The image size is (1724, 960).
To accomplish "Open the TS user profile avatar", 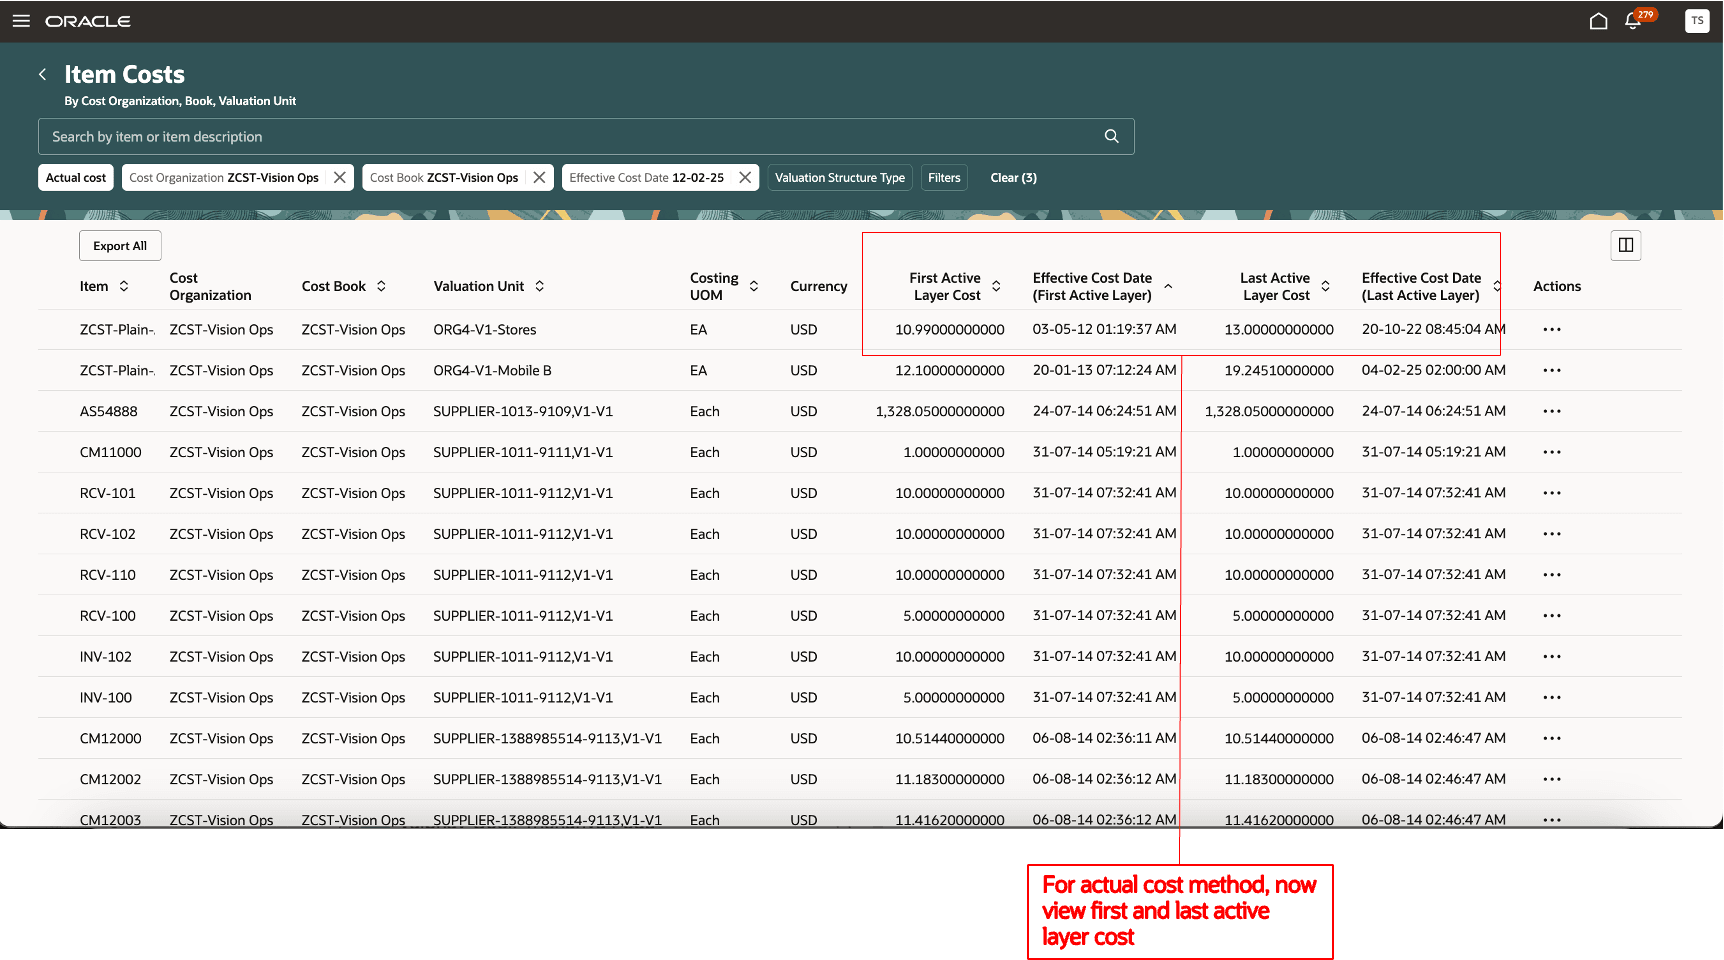I will pyautogui.click(x=1697, y=20).
